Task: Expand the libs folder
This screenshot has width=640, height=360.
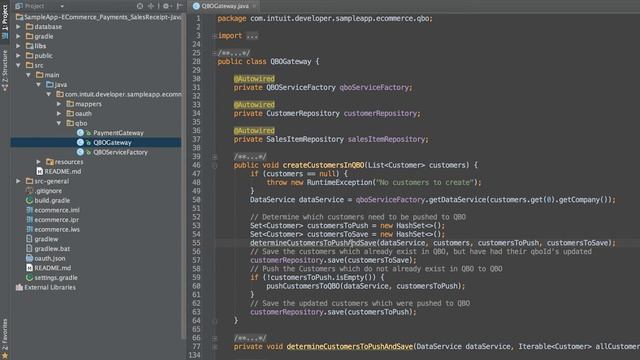Action: [18, 46]
